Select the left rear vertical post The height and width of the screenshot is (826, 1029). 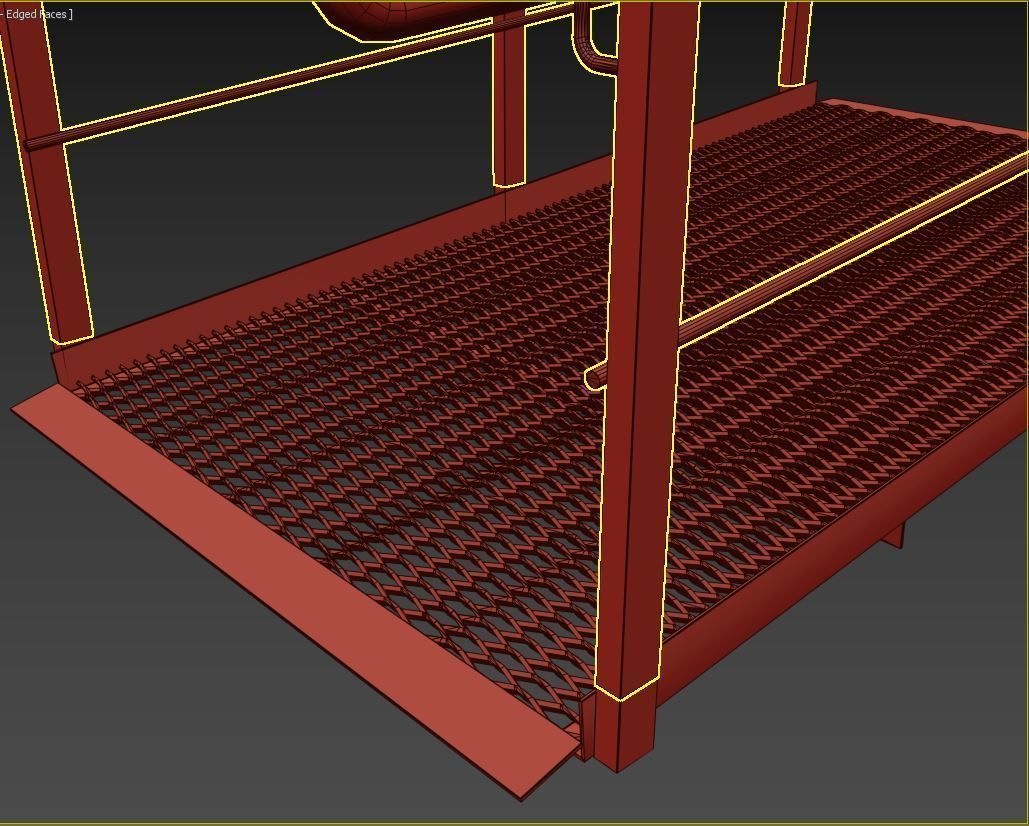click(49, 197)
